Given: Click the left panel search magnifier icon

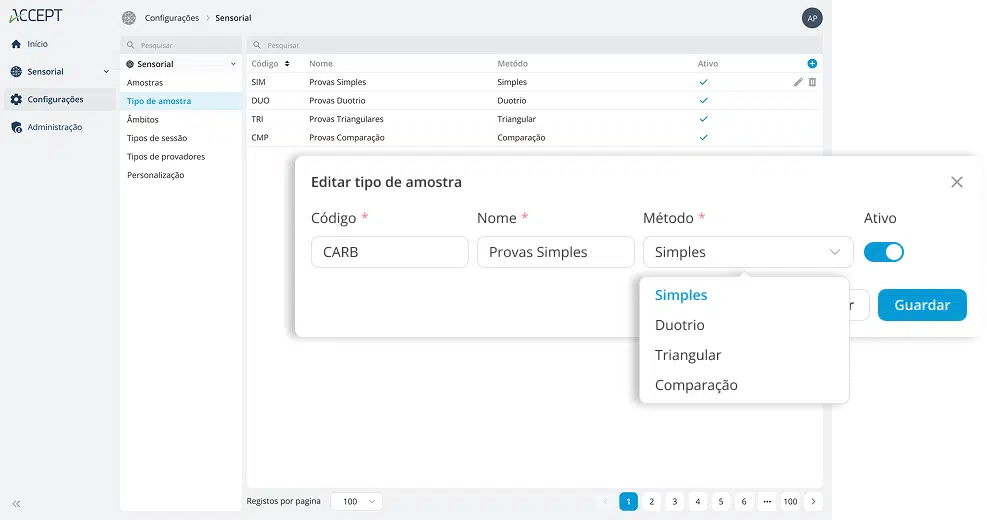Looking at the screenshot, I should [x=131, y=45].
